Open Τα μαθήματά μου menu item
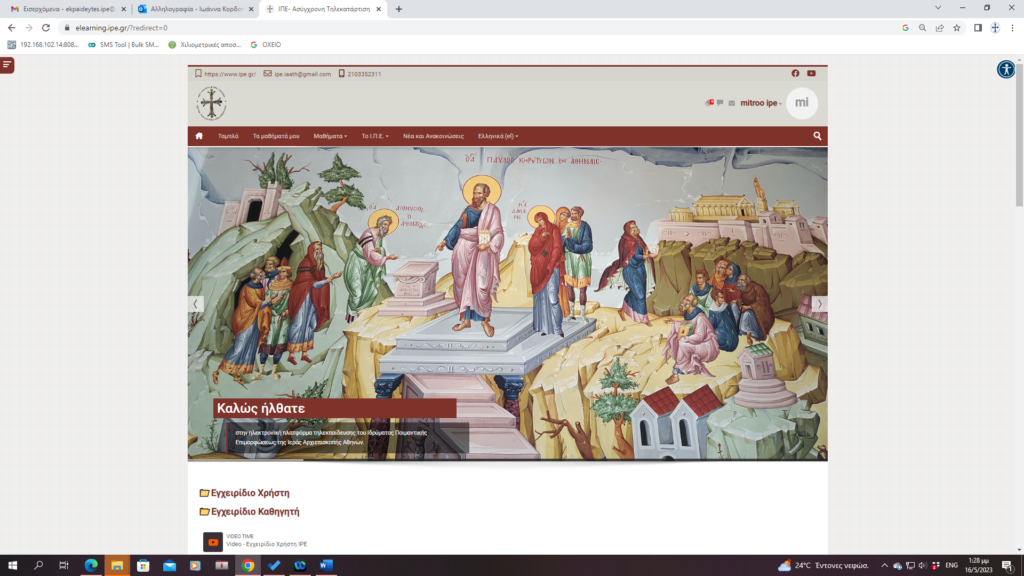 pyautogui.click(x=276, y=136)
